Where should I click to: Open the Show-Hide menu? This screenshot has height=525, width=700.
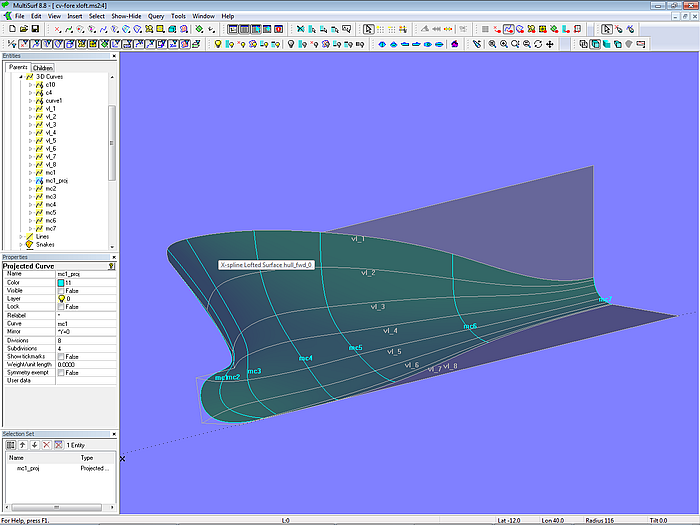(126, 17)
